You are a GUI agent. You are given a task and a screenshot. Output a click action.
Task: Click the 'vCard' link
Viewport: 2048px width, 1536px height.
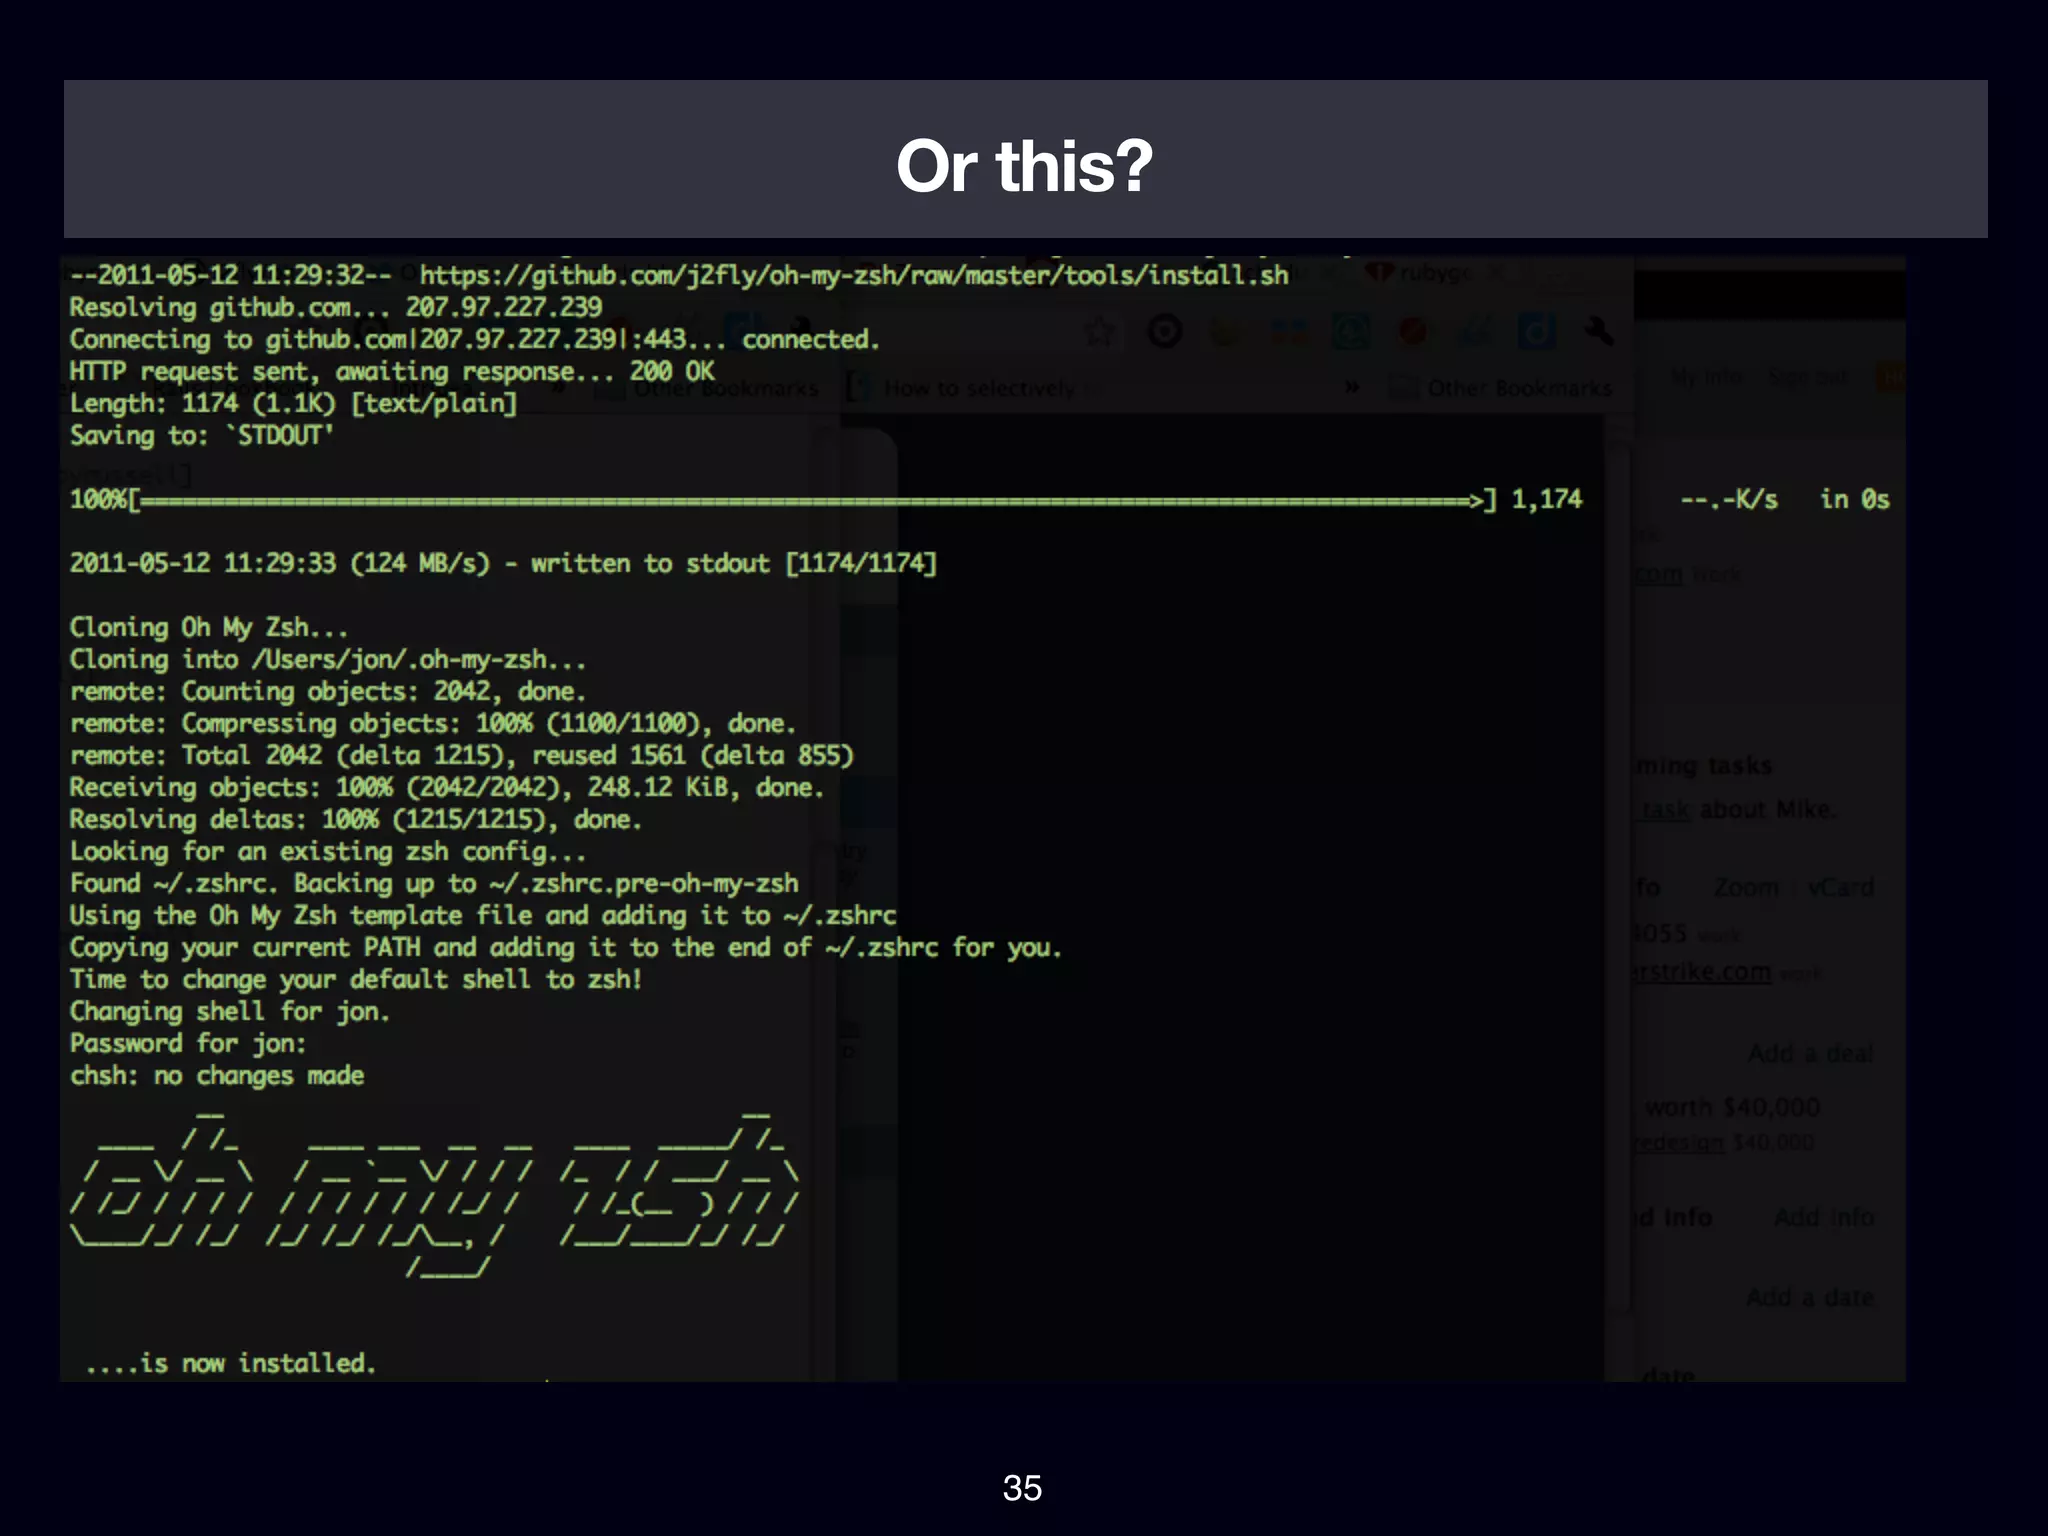(x=1840, y=887)
